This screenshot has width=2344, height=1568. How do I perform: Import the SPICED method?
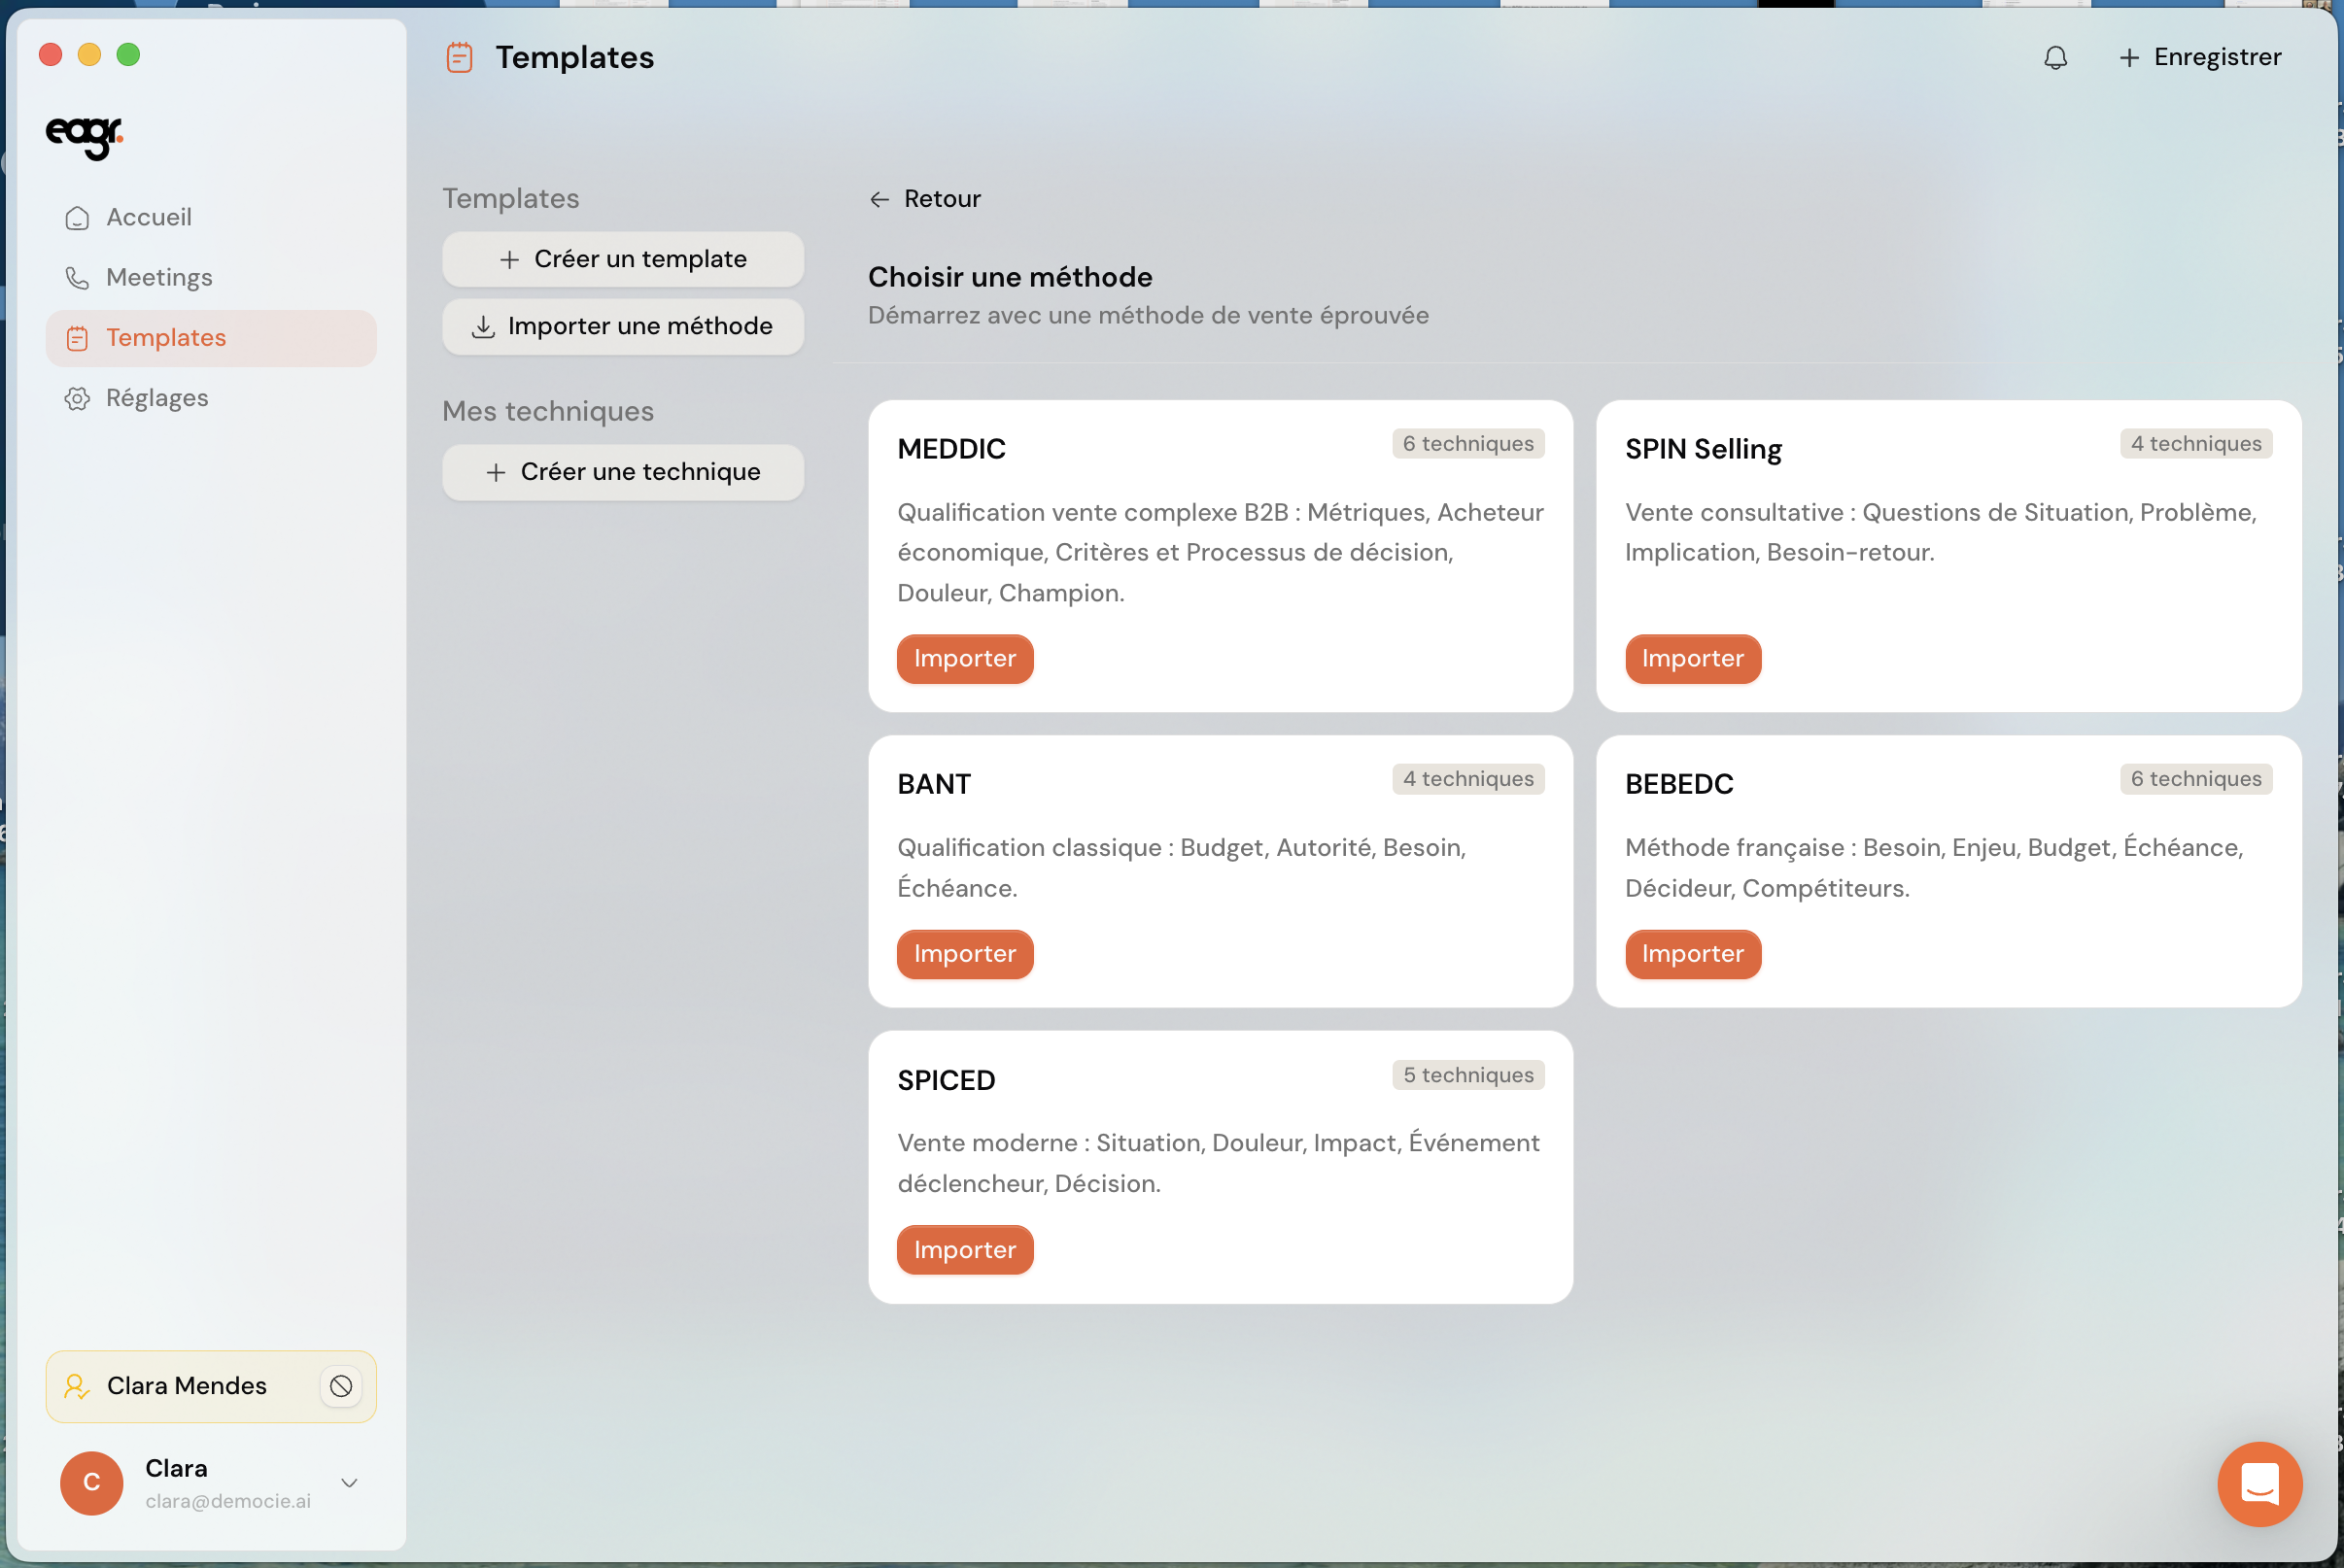965,1250
